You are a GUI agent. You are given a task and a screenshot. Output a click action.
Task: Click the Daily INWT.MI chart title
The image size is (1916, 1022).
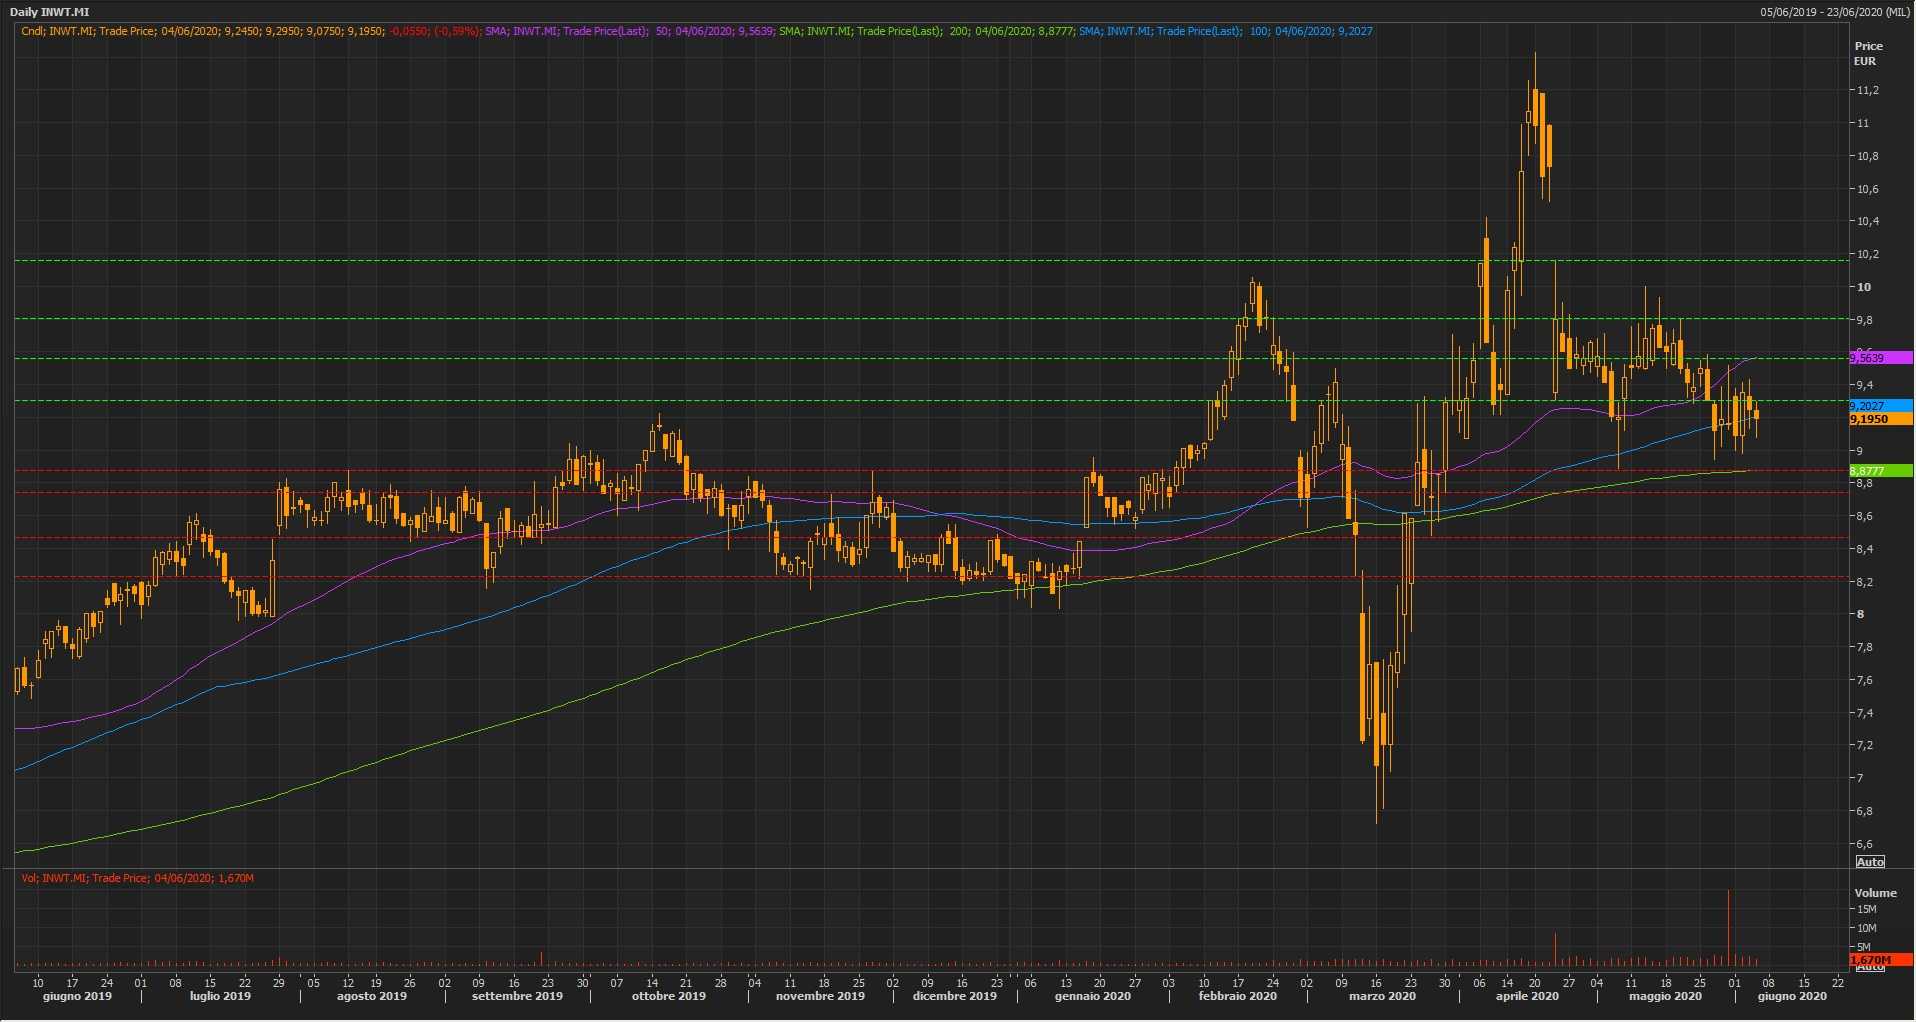49,12
